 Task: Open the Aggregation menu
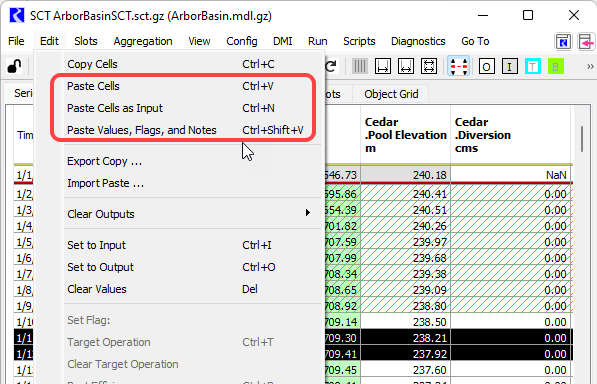143,41
